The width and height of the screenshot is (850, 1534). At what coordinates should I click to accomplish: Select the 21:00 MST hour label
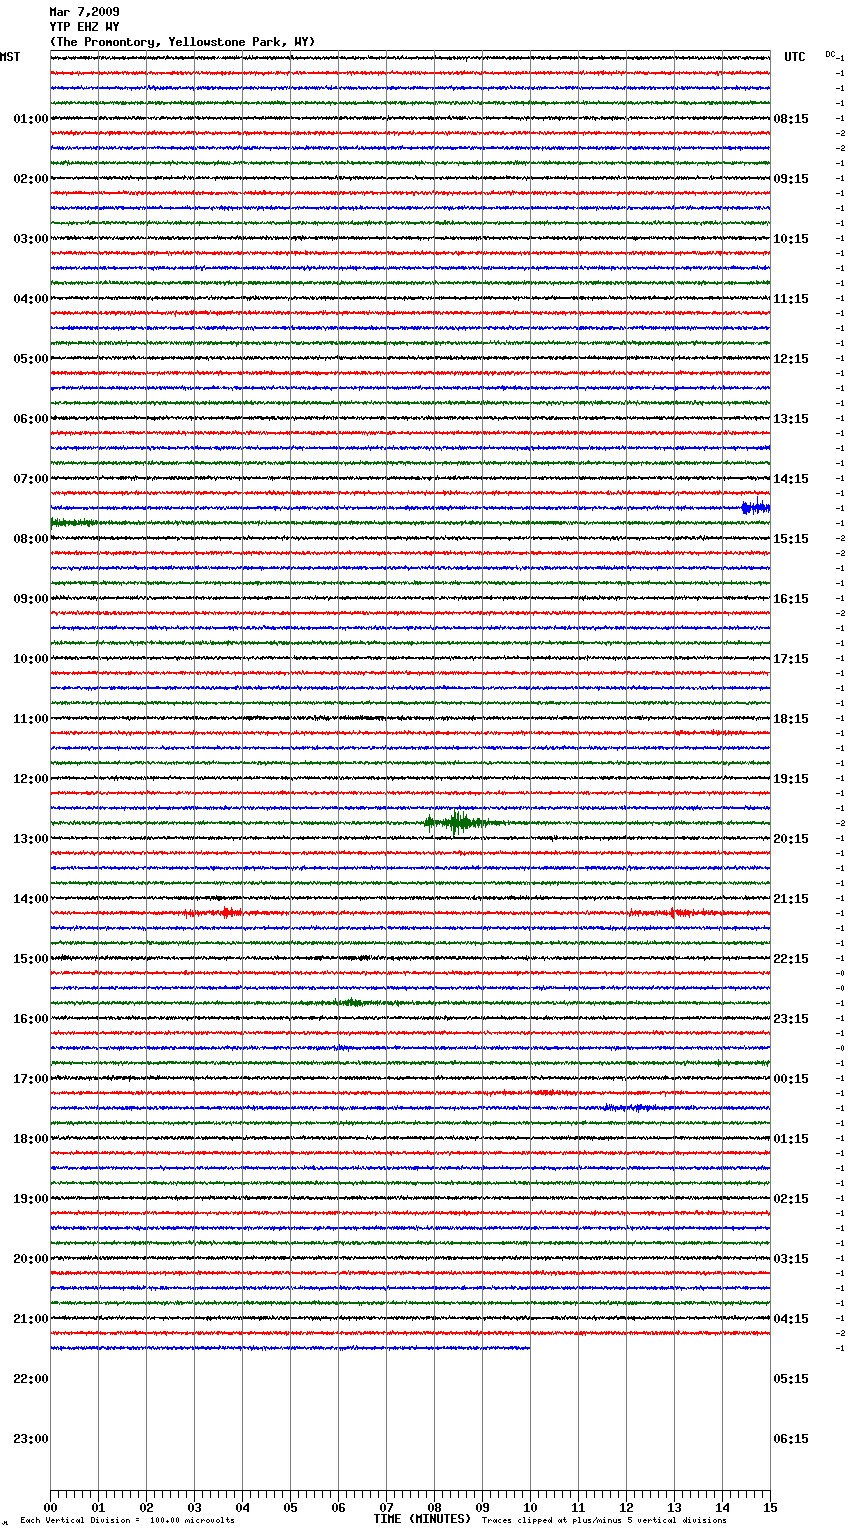tap(31, 1319)
